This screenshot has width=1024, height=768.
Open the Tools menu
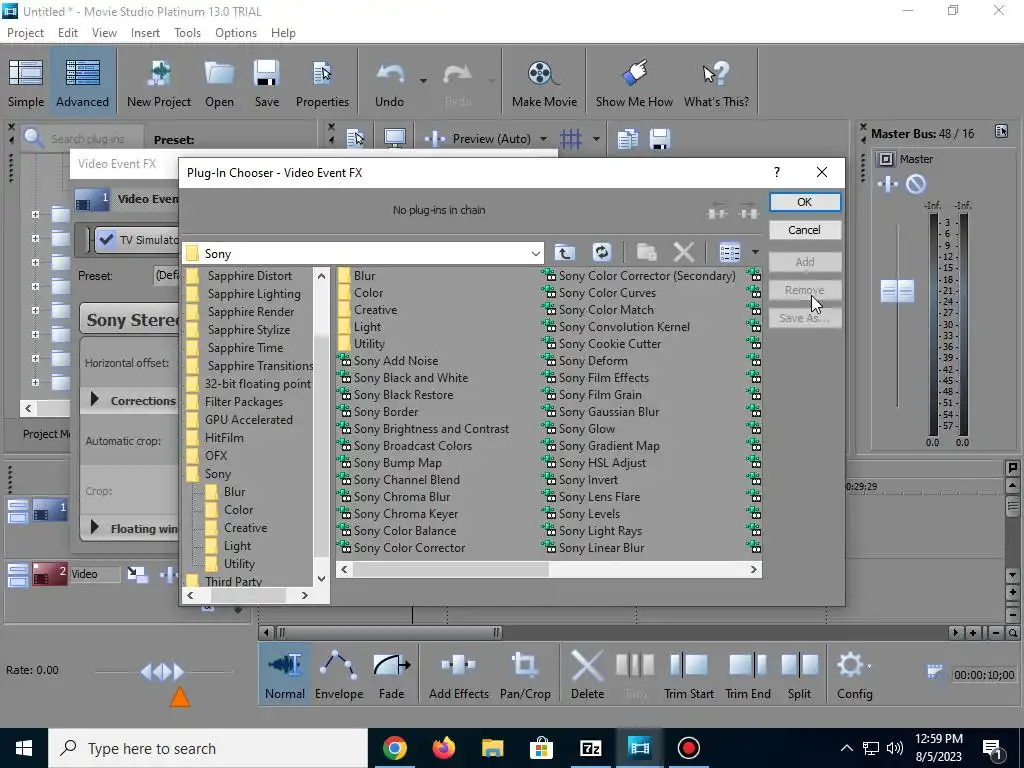click(x=187, y=33)
